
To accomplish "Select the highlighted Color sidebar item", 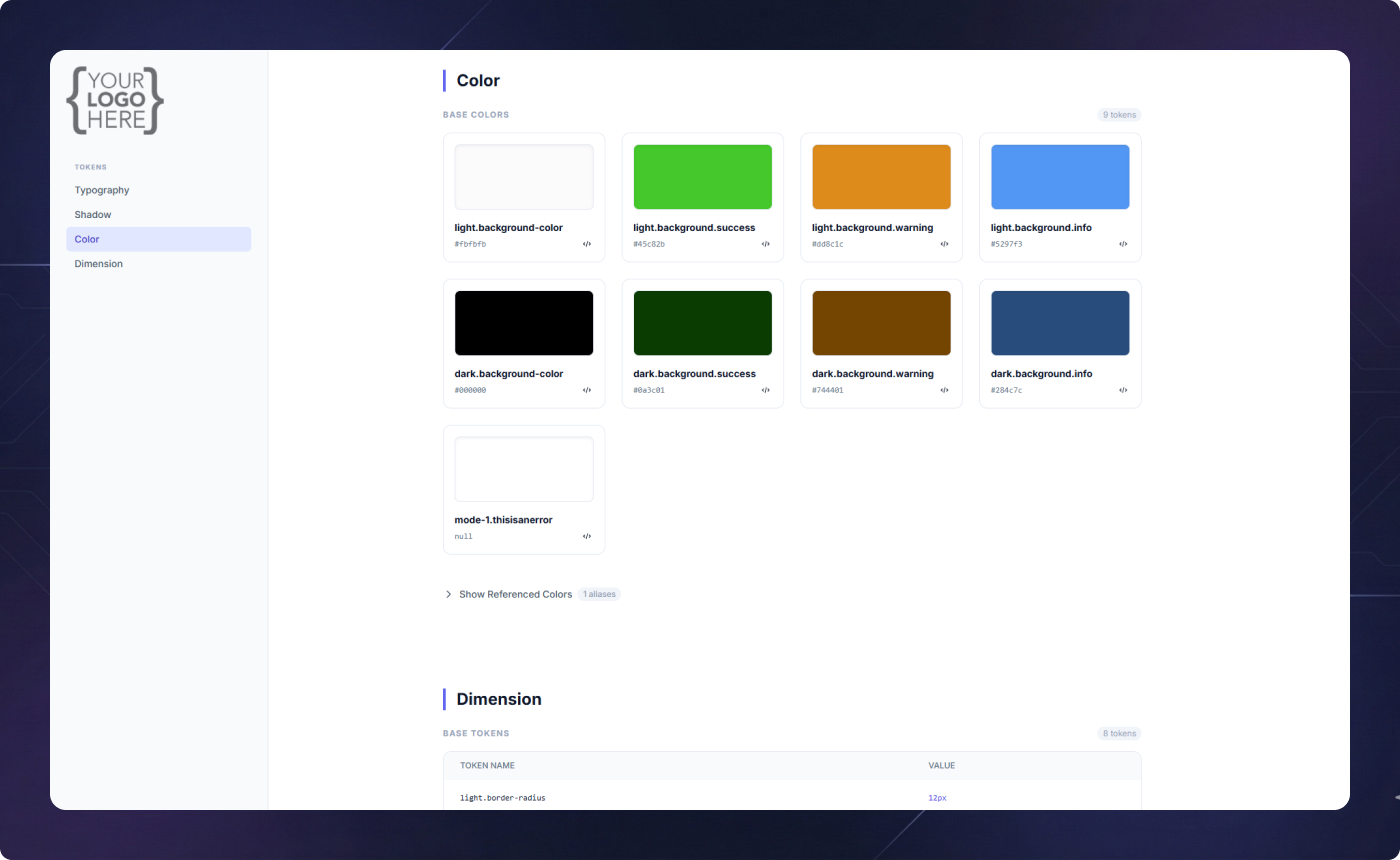I will point(87,239).
